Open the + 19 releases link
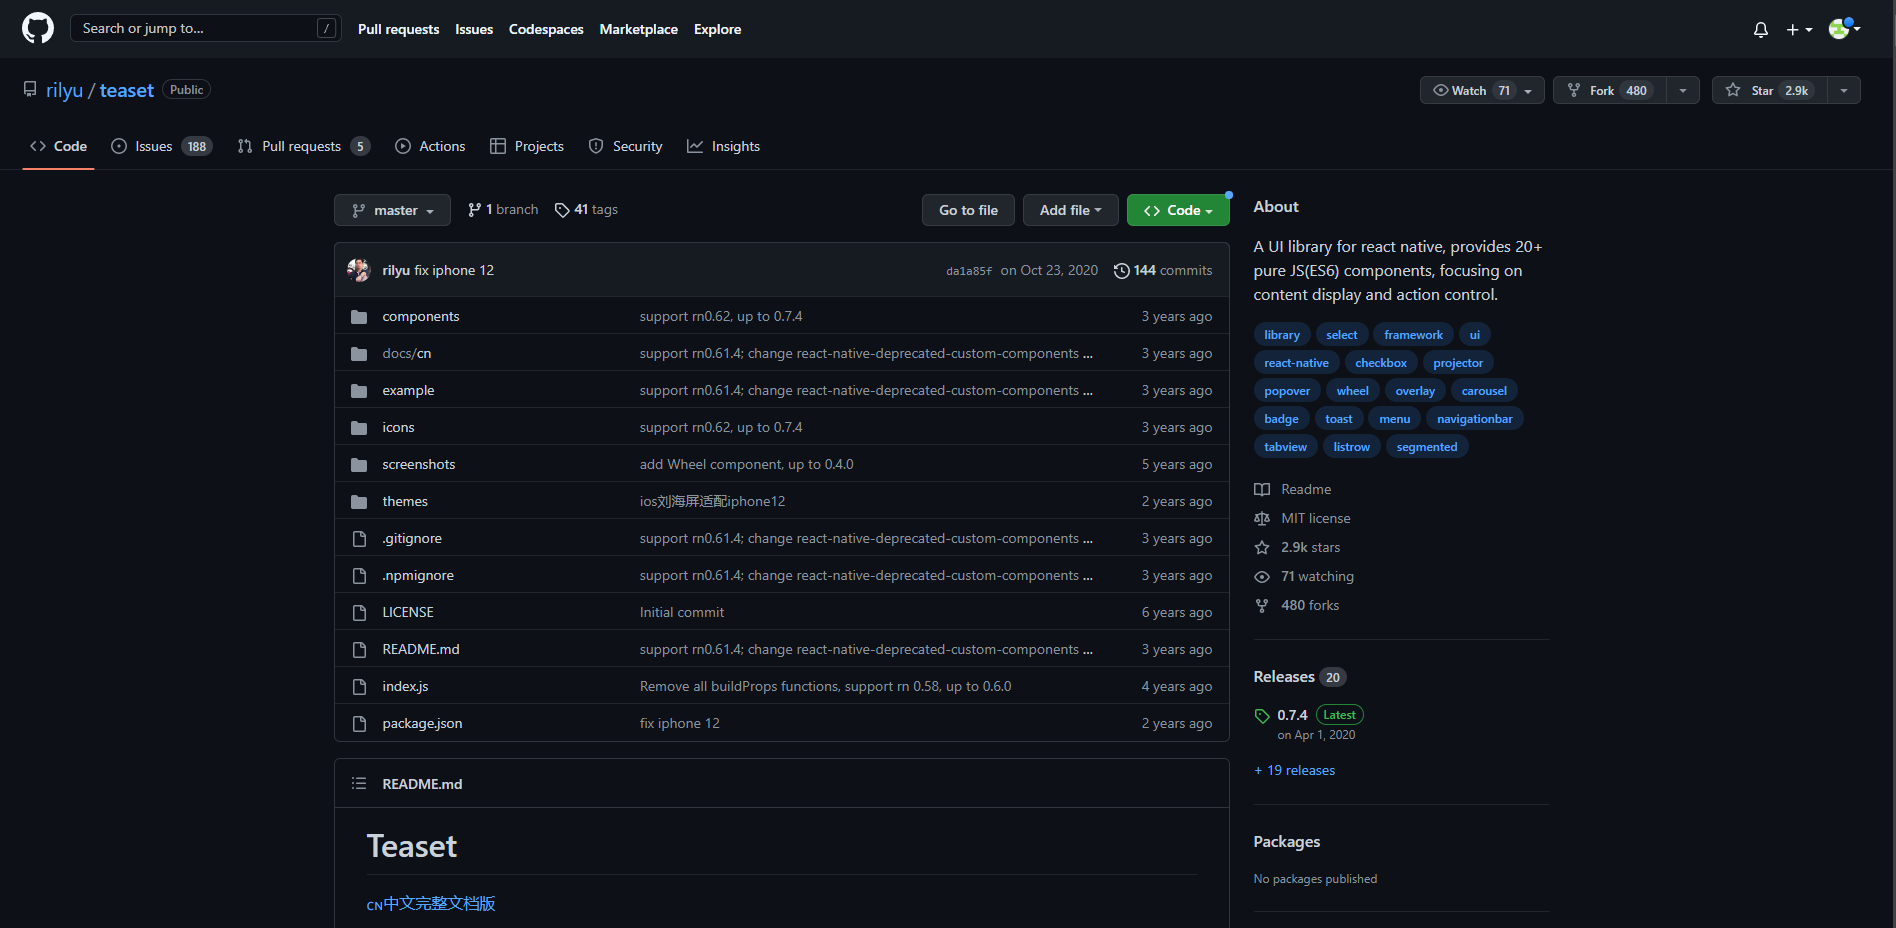 point(1294,770)
